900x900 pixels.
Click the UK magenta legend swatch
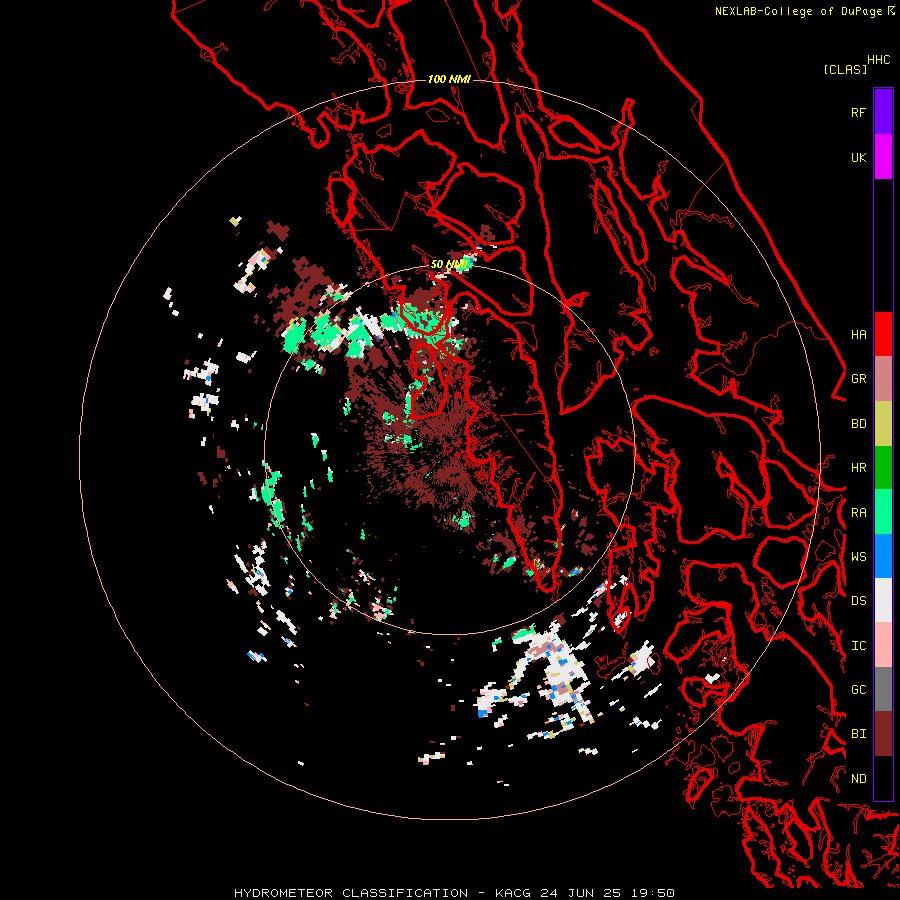pos(883,157)
